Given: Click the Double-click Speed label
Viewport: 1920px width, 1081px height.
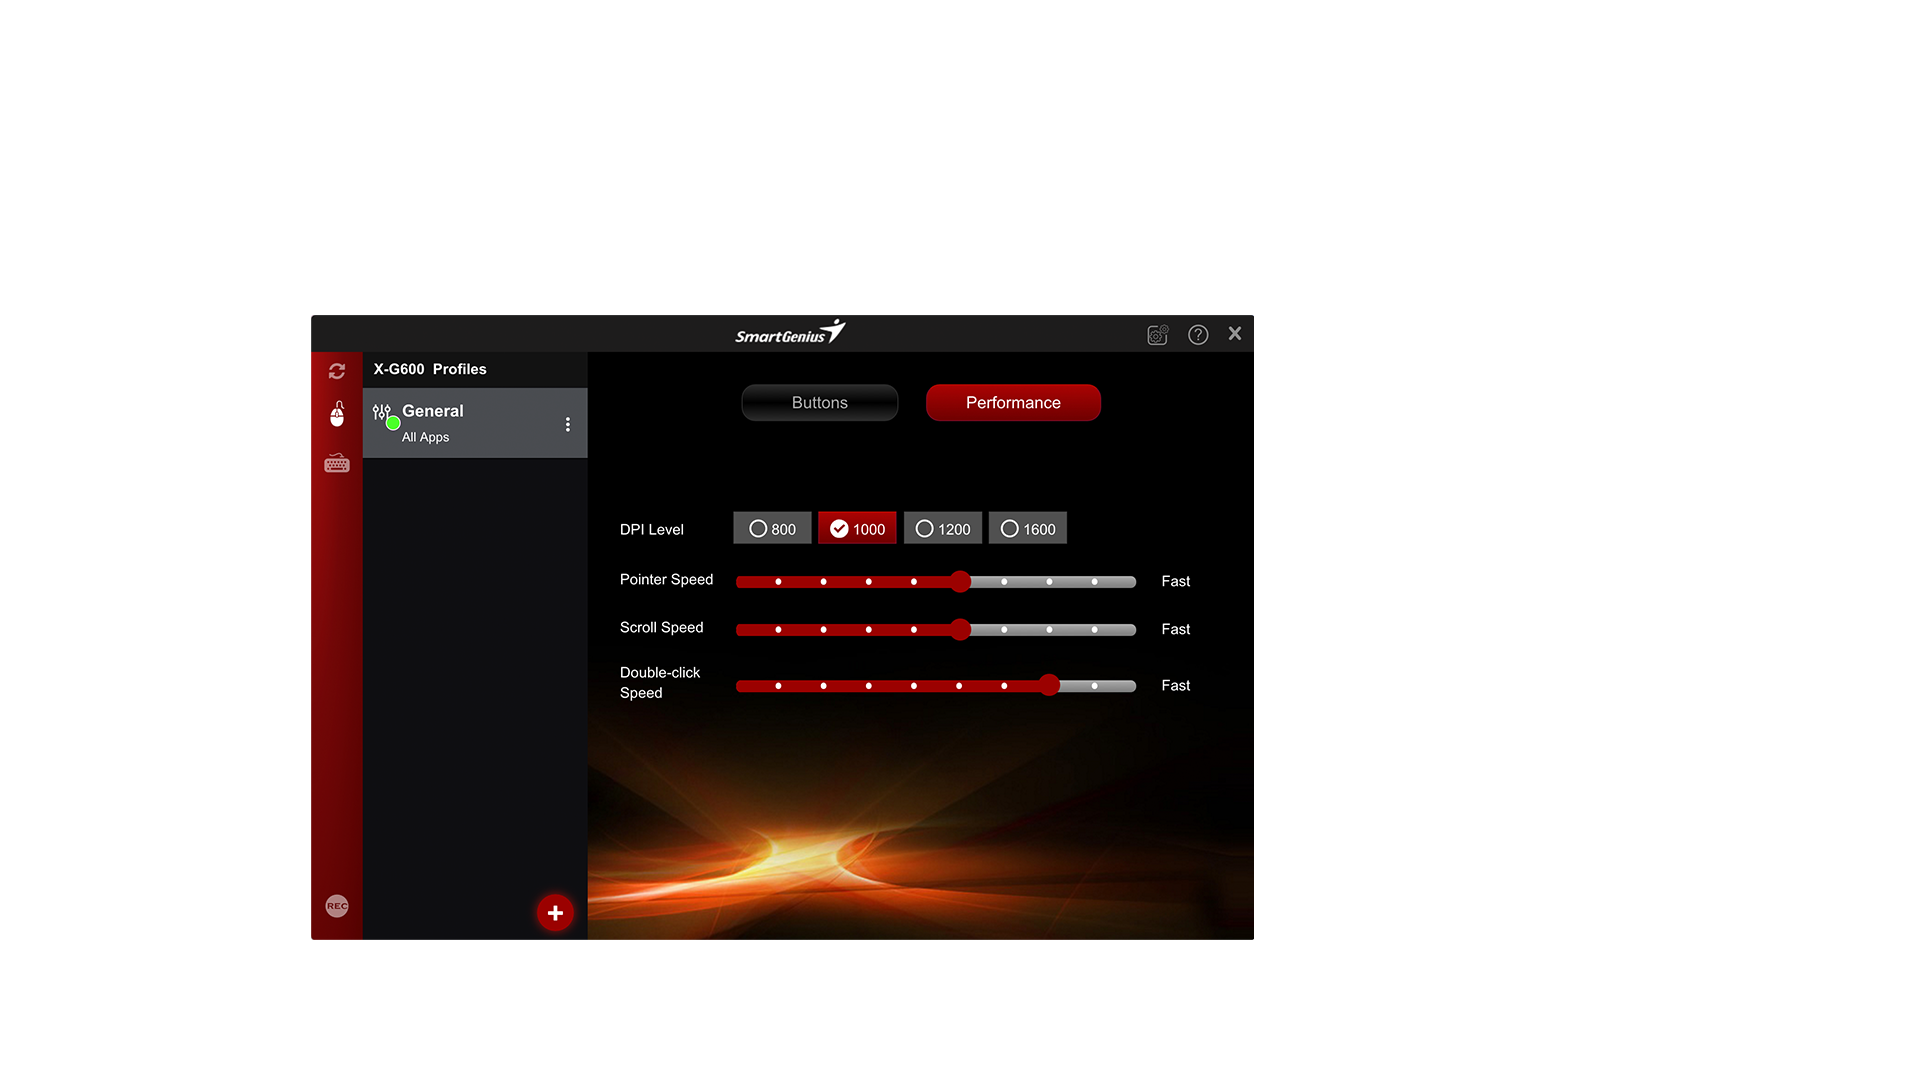Looking at the screenshot, I should (660, 682).
